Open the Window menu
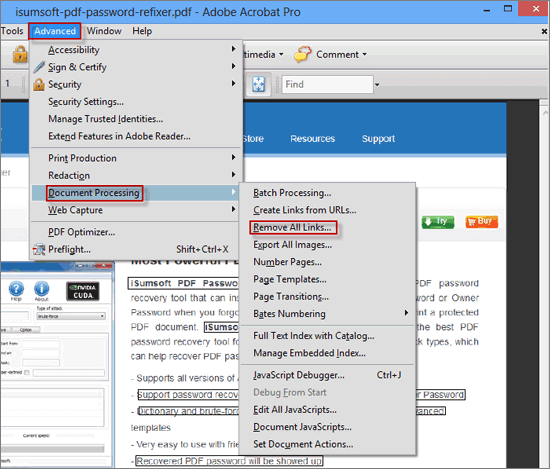 tap(104, 31)
